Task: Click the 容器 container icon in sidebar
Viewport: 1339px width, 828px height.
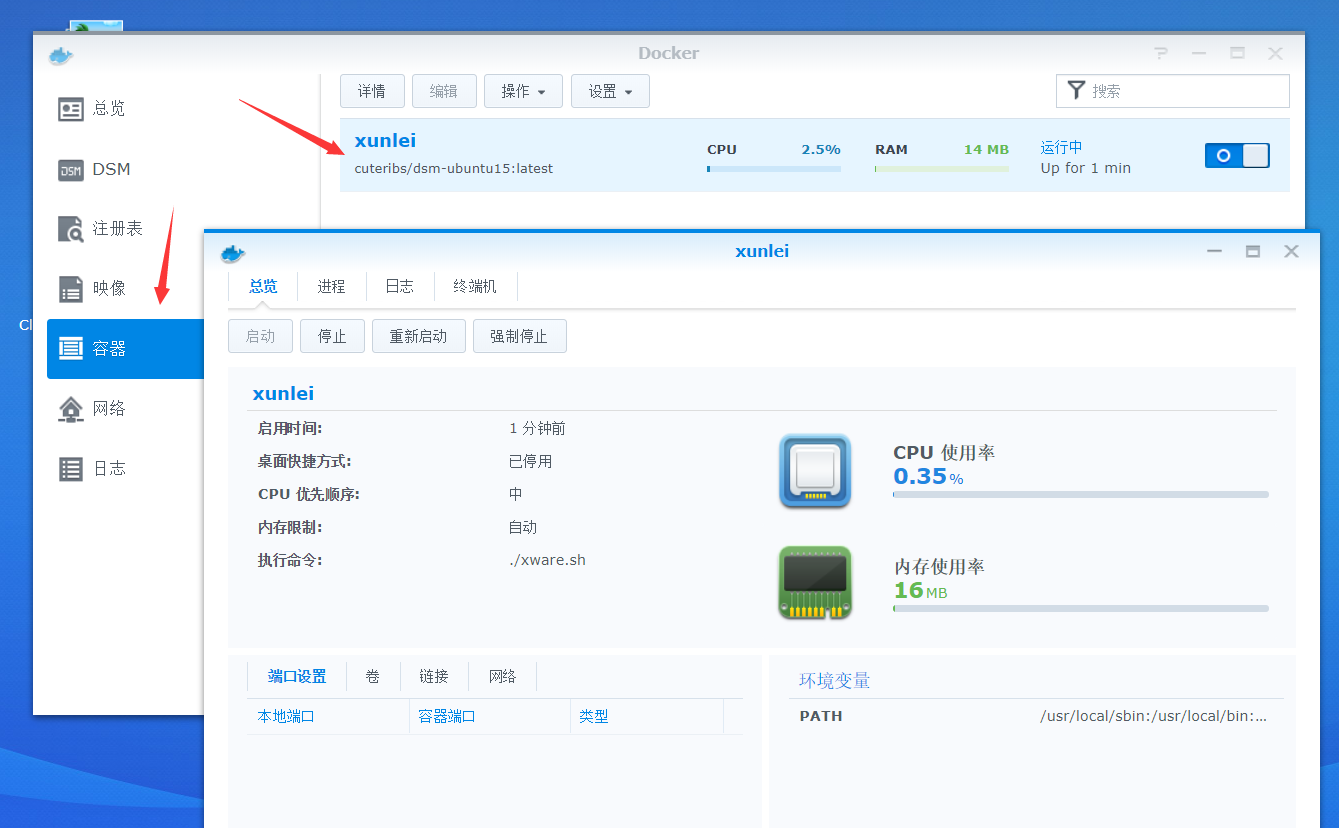Action: [x=71, y=349]
